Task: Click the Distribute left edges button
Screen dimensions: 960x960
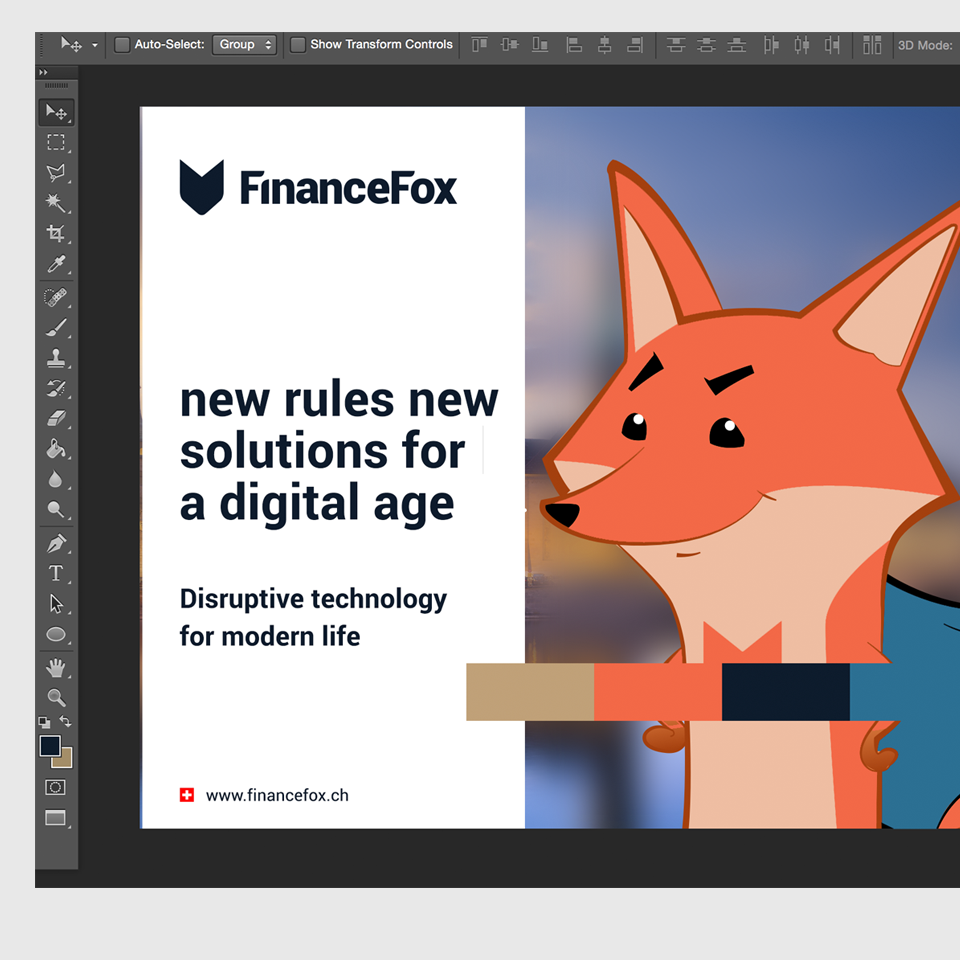Action: (x=771, y=45)
